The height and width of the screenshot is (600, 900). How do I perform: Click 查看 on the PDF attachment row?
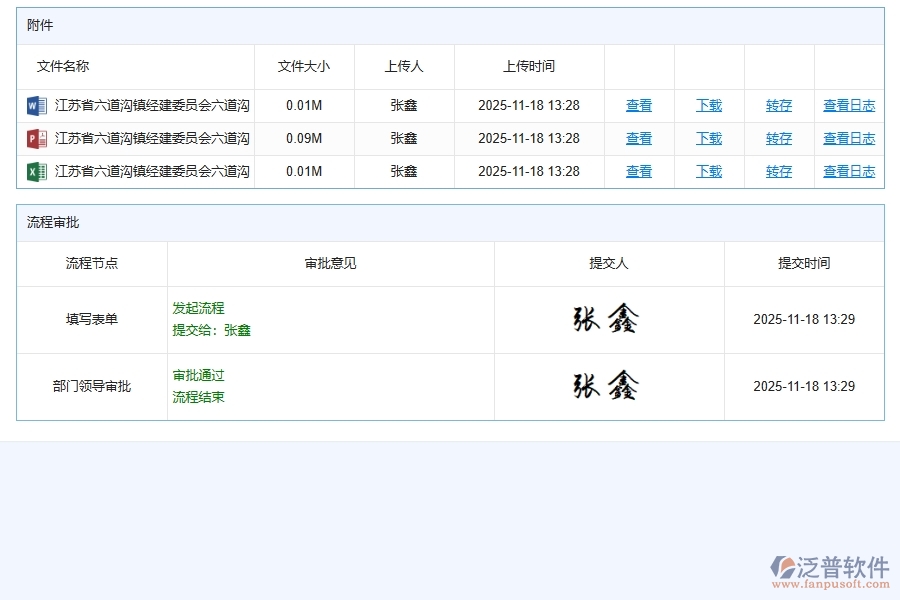[638, 138]
